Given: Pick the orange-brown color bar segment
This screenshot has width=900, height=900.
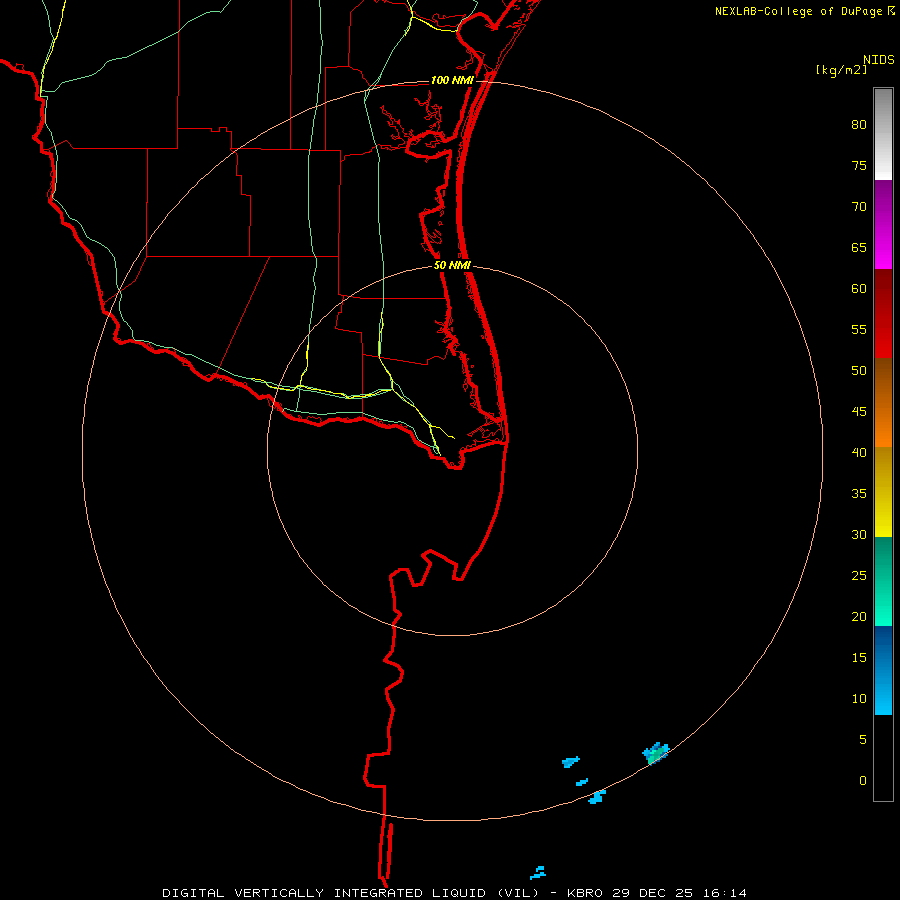Looking at the screenshot, I should (x=883, y=402).
